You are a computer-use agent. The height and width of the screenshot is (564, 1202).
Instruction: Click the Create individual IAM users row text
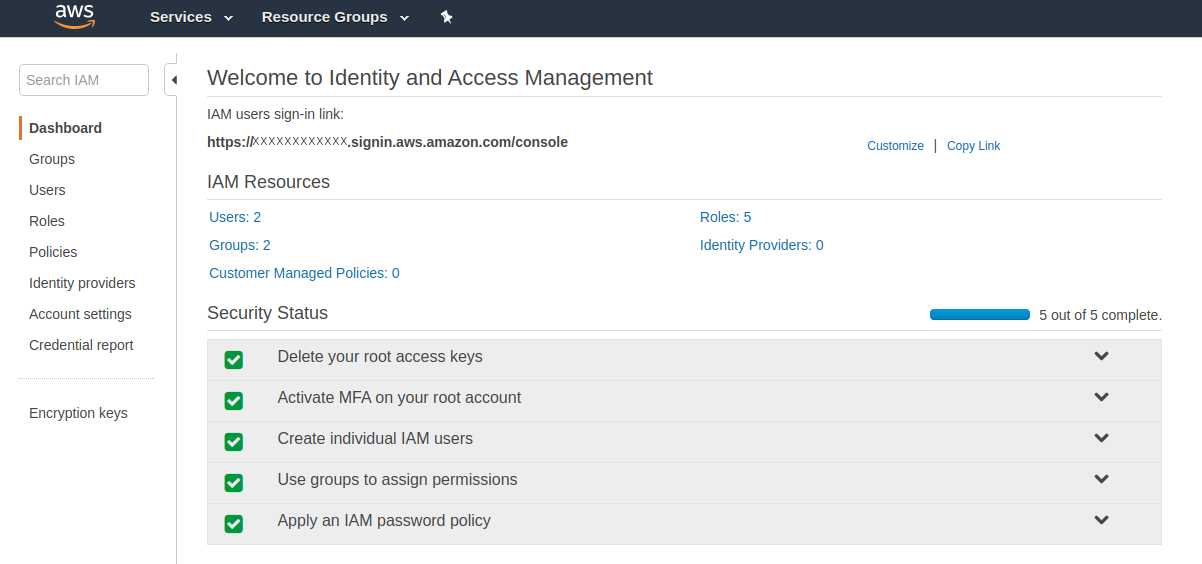tap(375, 438)
